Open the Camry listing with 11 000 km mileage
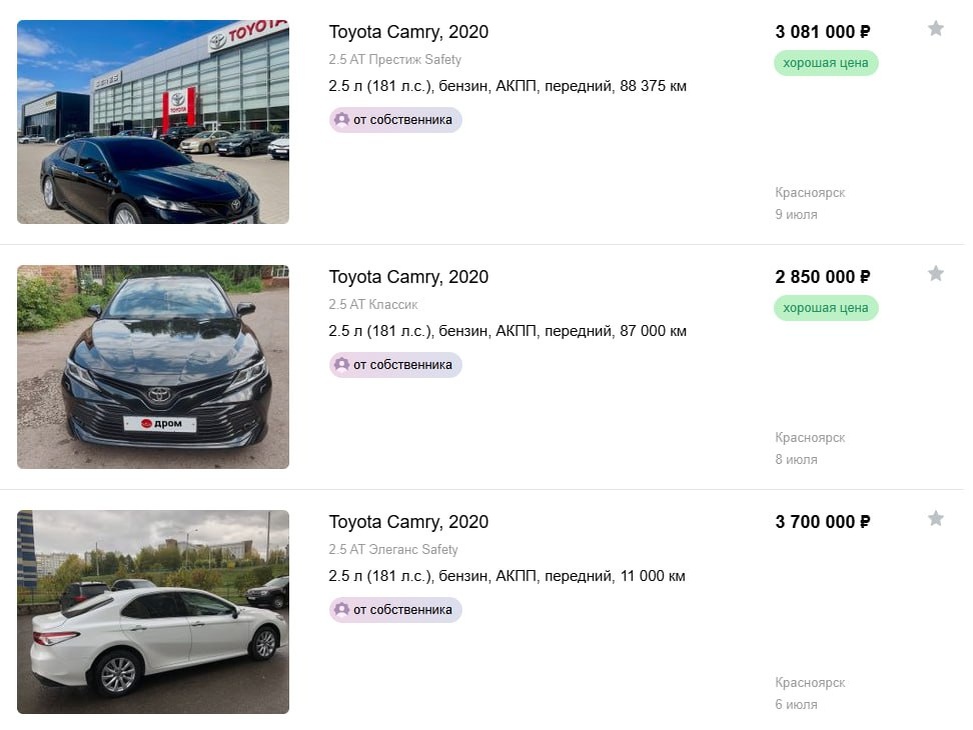The image size is (973, 730). click(x=408, y=522)
